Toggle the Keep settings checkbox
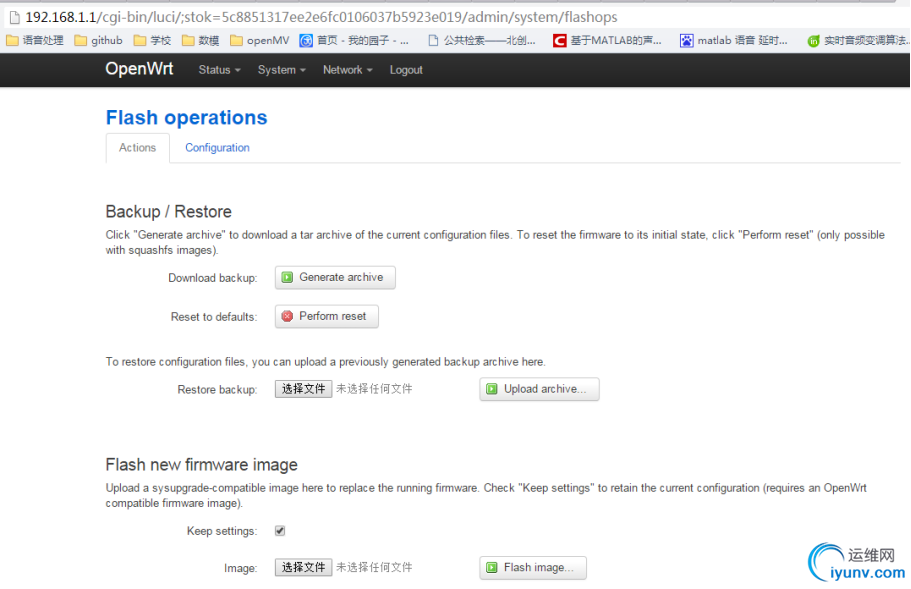The height and width of the screenshot is (589, 911). point(280,531)
